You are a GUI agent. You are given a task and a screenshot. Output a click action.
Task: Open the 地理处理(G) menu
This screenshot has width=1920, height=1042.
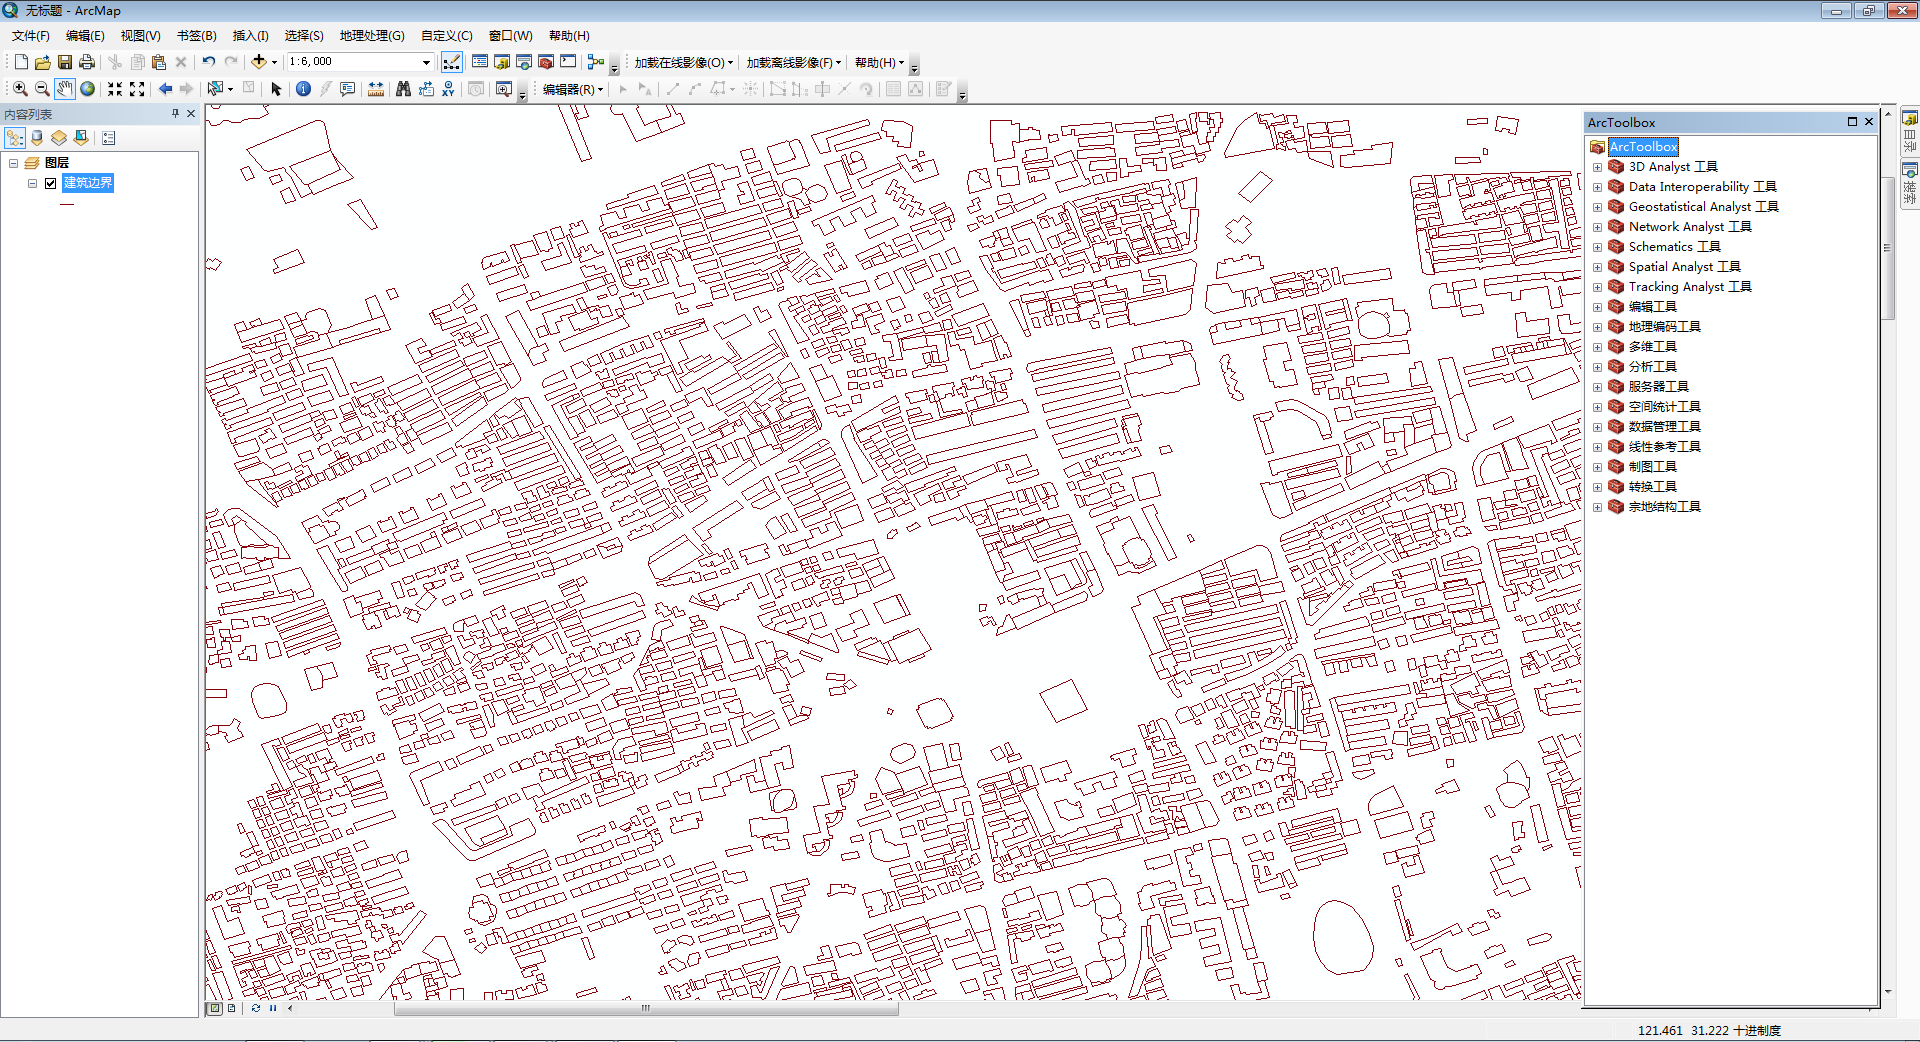[372, 35]
